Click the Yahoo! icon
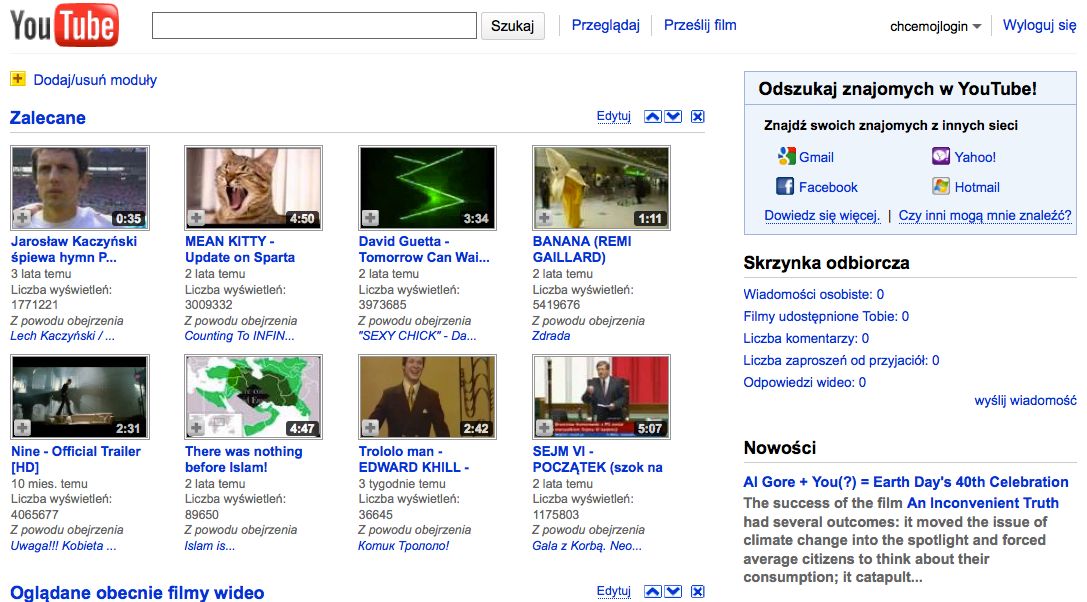1087x602 pixels. point(941,156)
